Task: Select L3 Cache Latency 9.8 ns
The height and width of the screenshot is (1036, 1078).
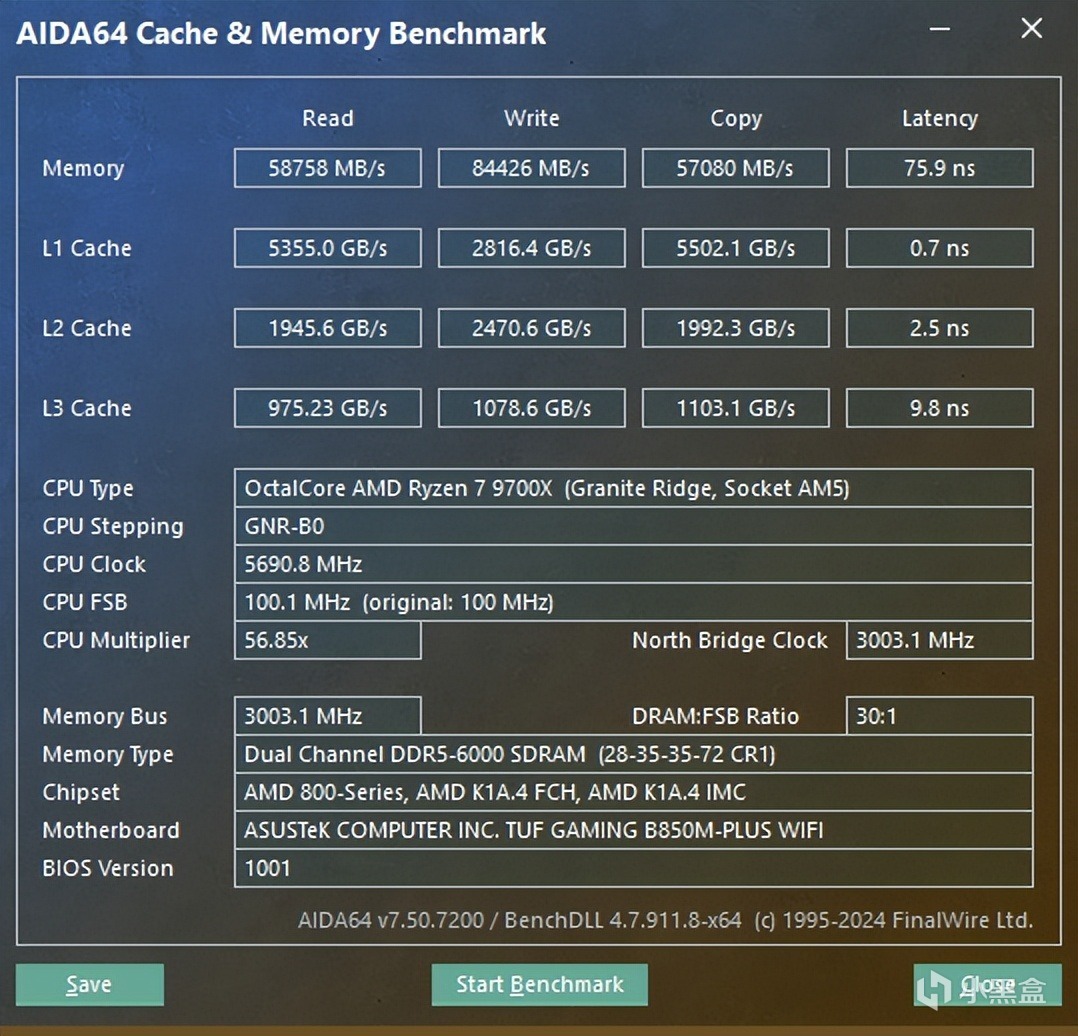Action: [x=940, y=408]
